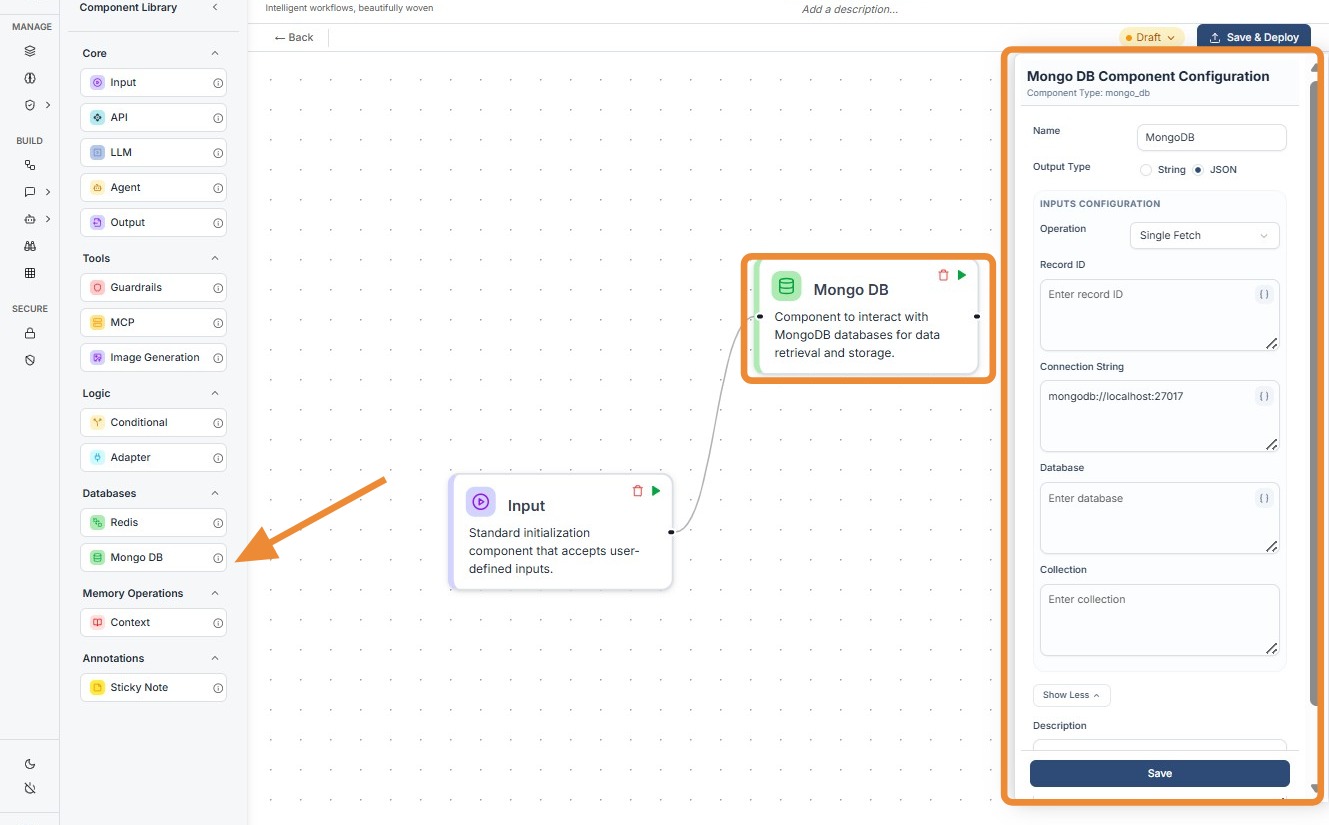
Task: Select the Input node title on the canvas
Action: tap(526, 506)
